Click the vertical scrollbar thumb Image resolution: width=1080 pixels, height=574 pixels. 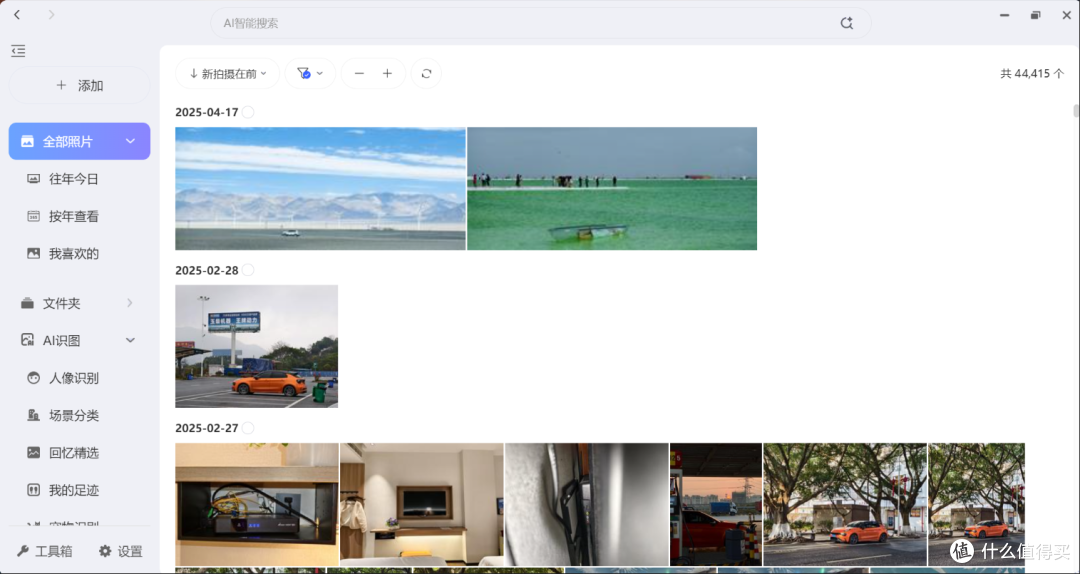click(1076, 111)
